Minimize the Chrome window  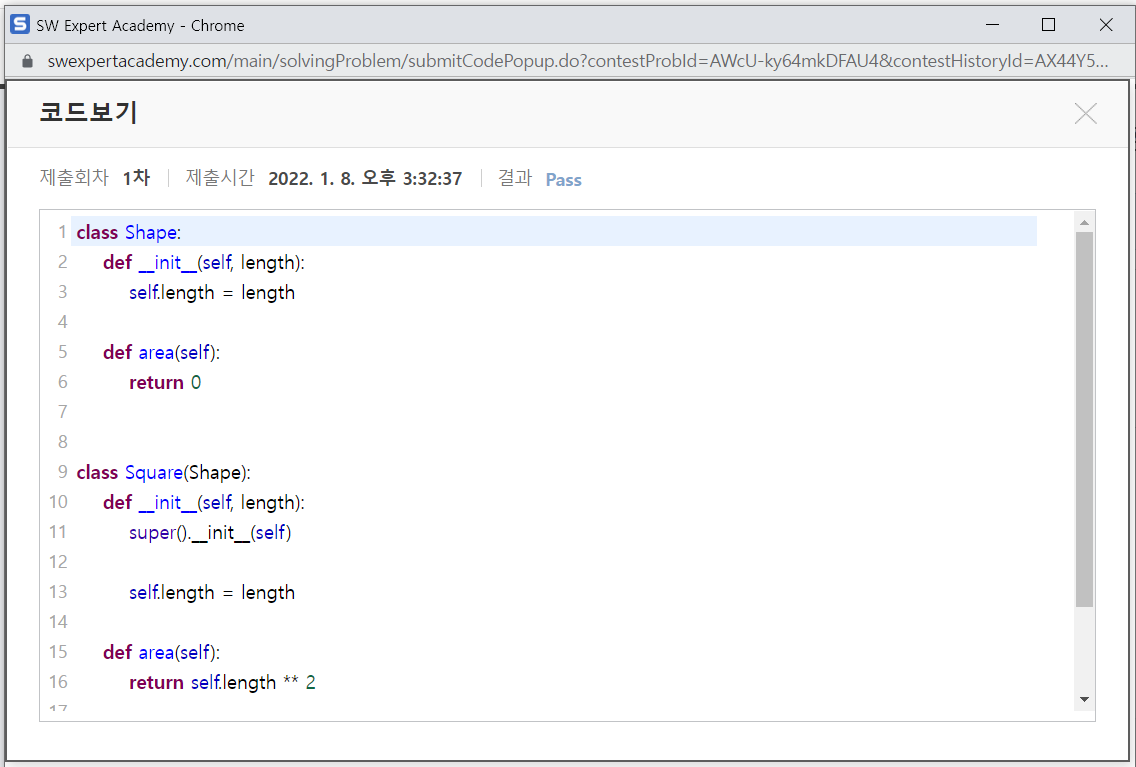(993, 25)
